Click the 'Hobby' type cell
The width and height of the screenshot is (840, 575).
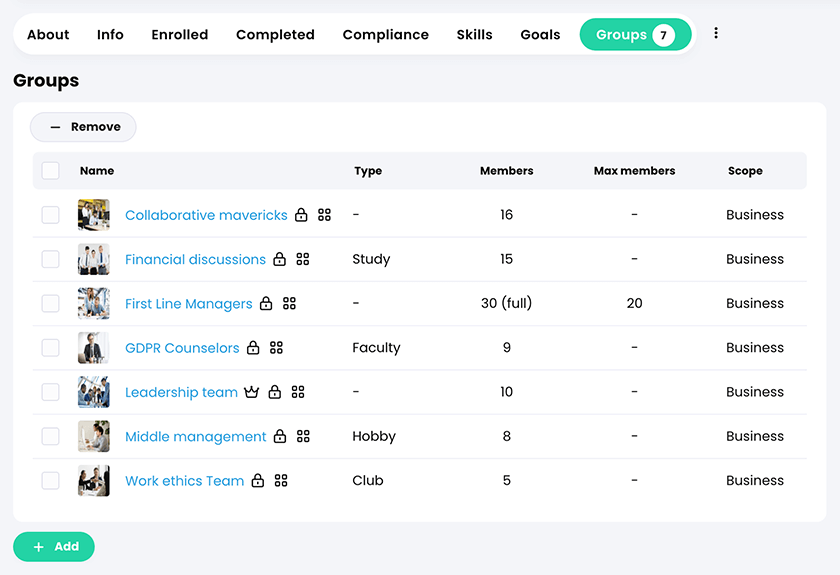coord(374,436)
